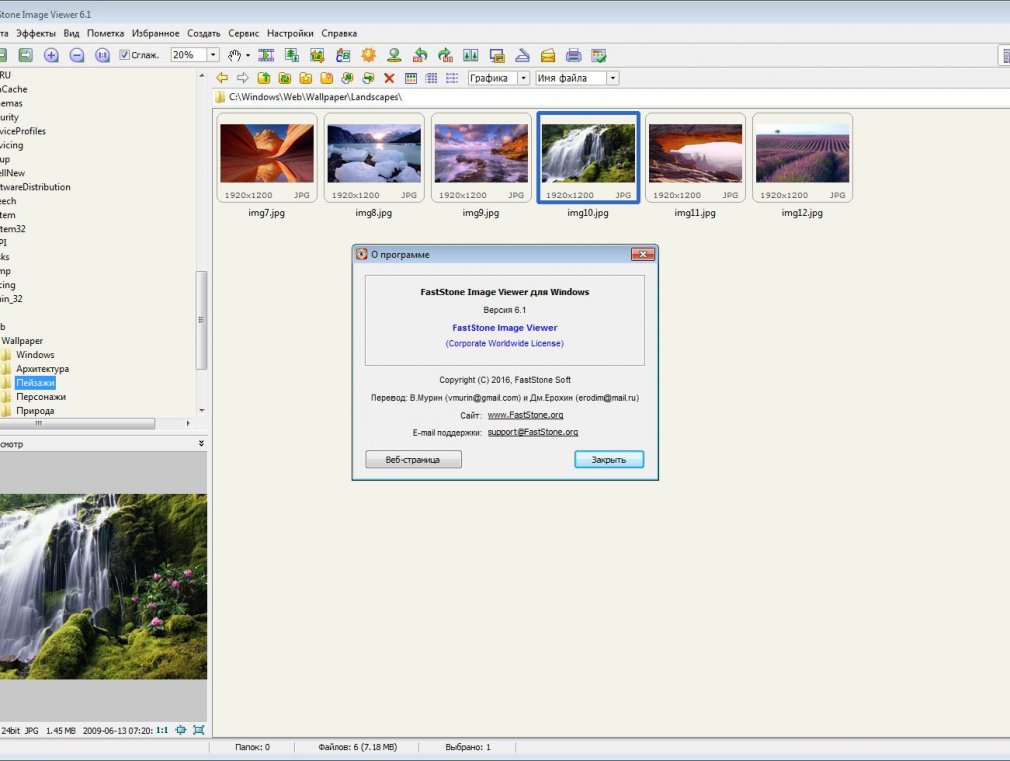Viewport: 1010px width, 761px height.
Task: Open the 20% zoom level dropdown
Action: click(213, 55)
